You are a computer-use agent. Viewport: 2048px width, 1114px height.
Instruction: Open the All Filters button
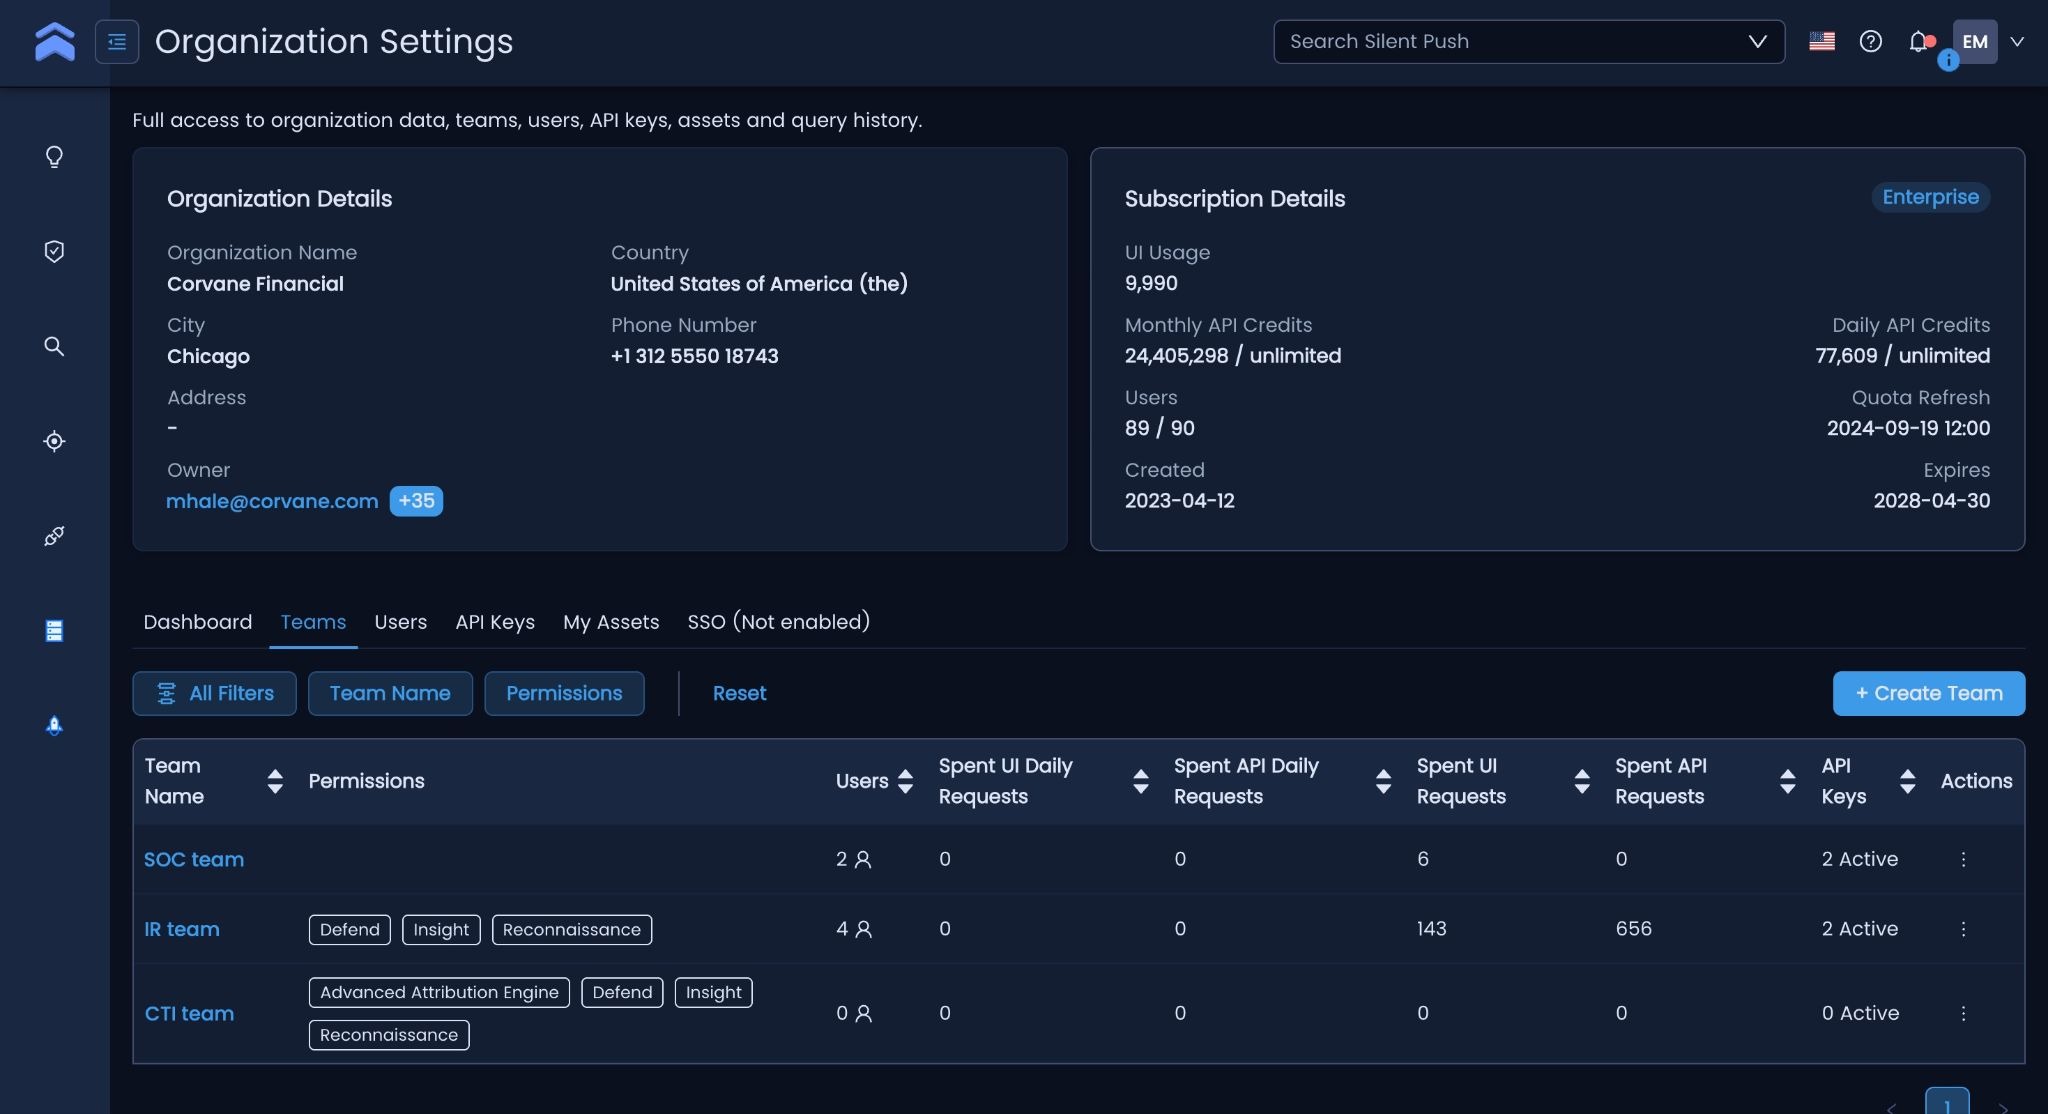coord(215,693)
